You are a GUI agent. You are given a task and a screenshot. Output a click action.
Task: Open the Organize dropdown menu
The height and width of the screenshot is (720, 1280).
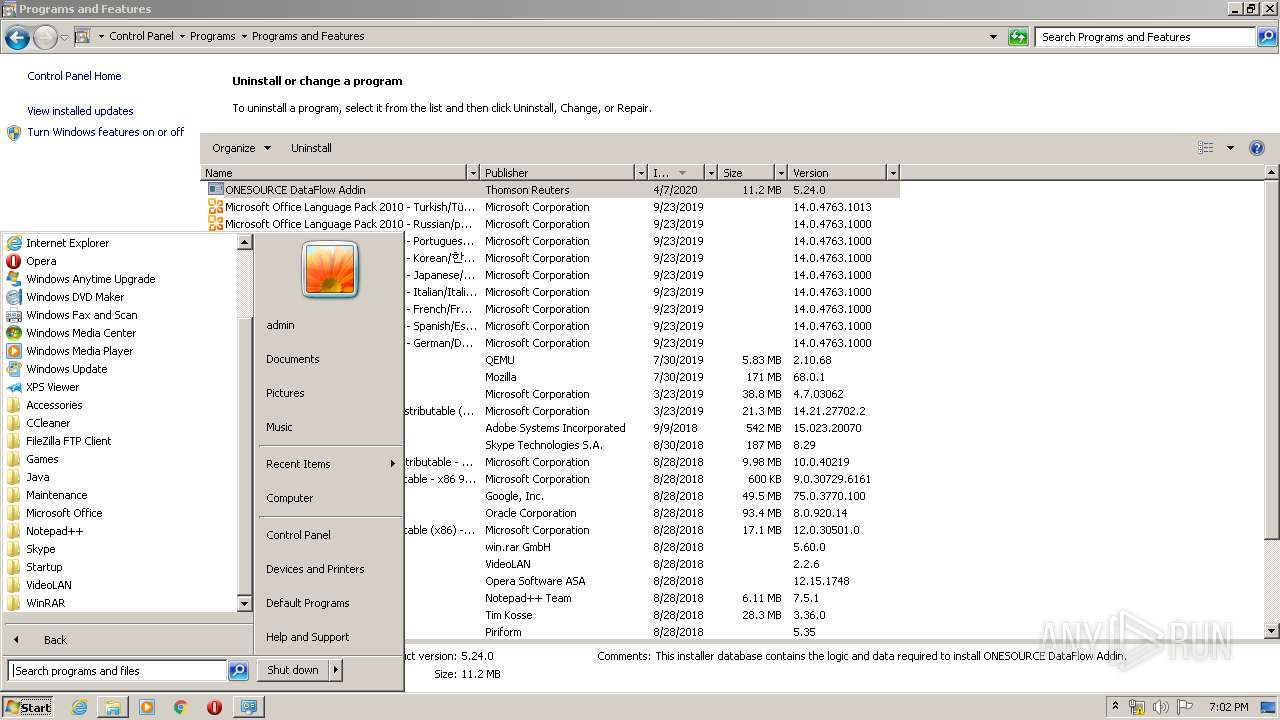pyautogui.click(x=241, y=148)
